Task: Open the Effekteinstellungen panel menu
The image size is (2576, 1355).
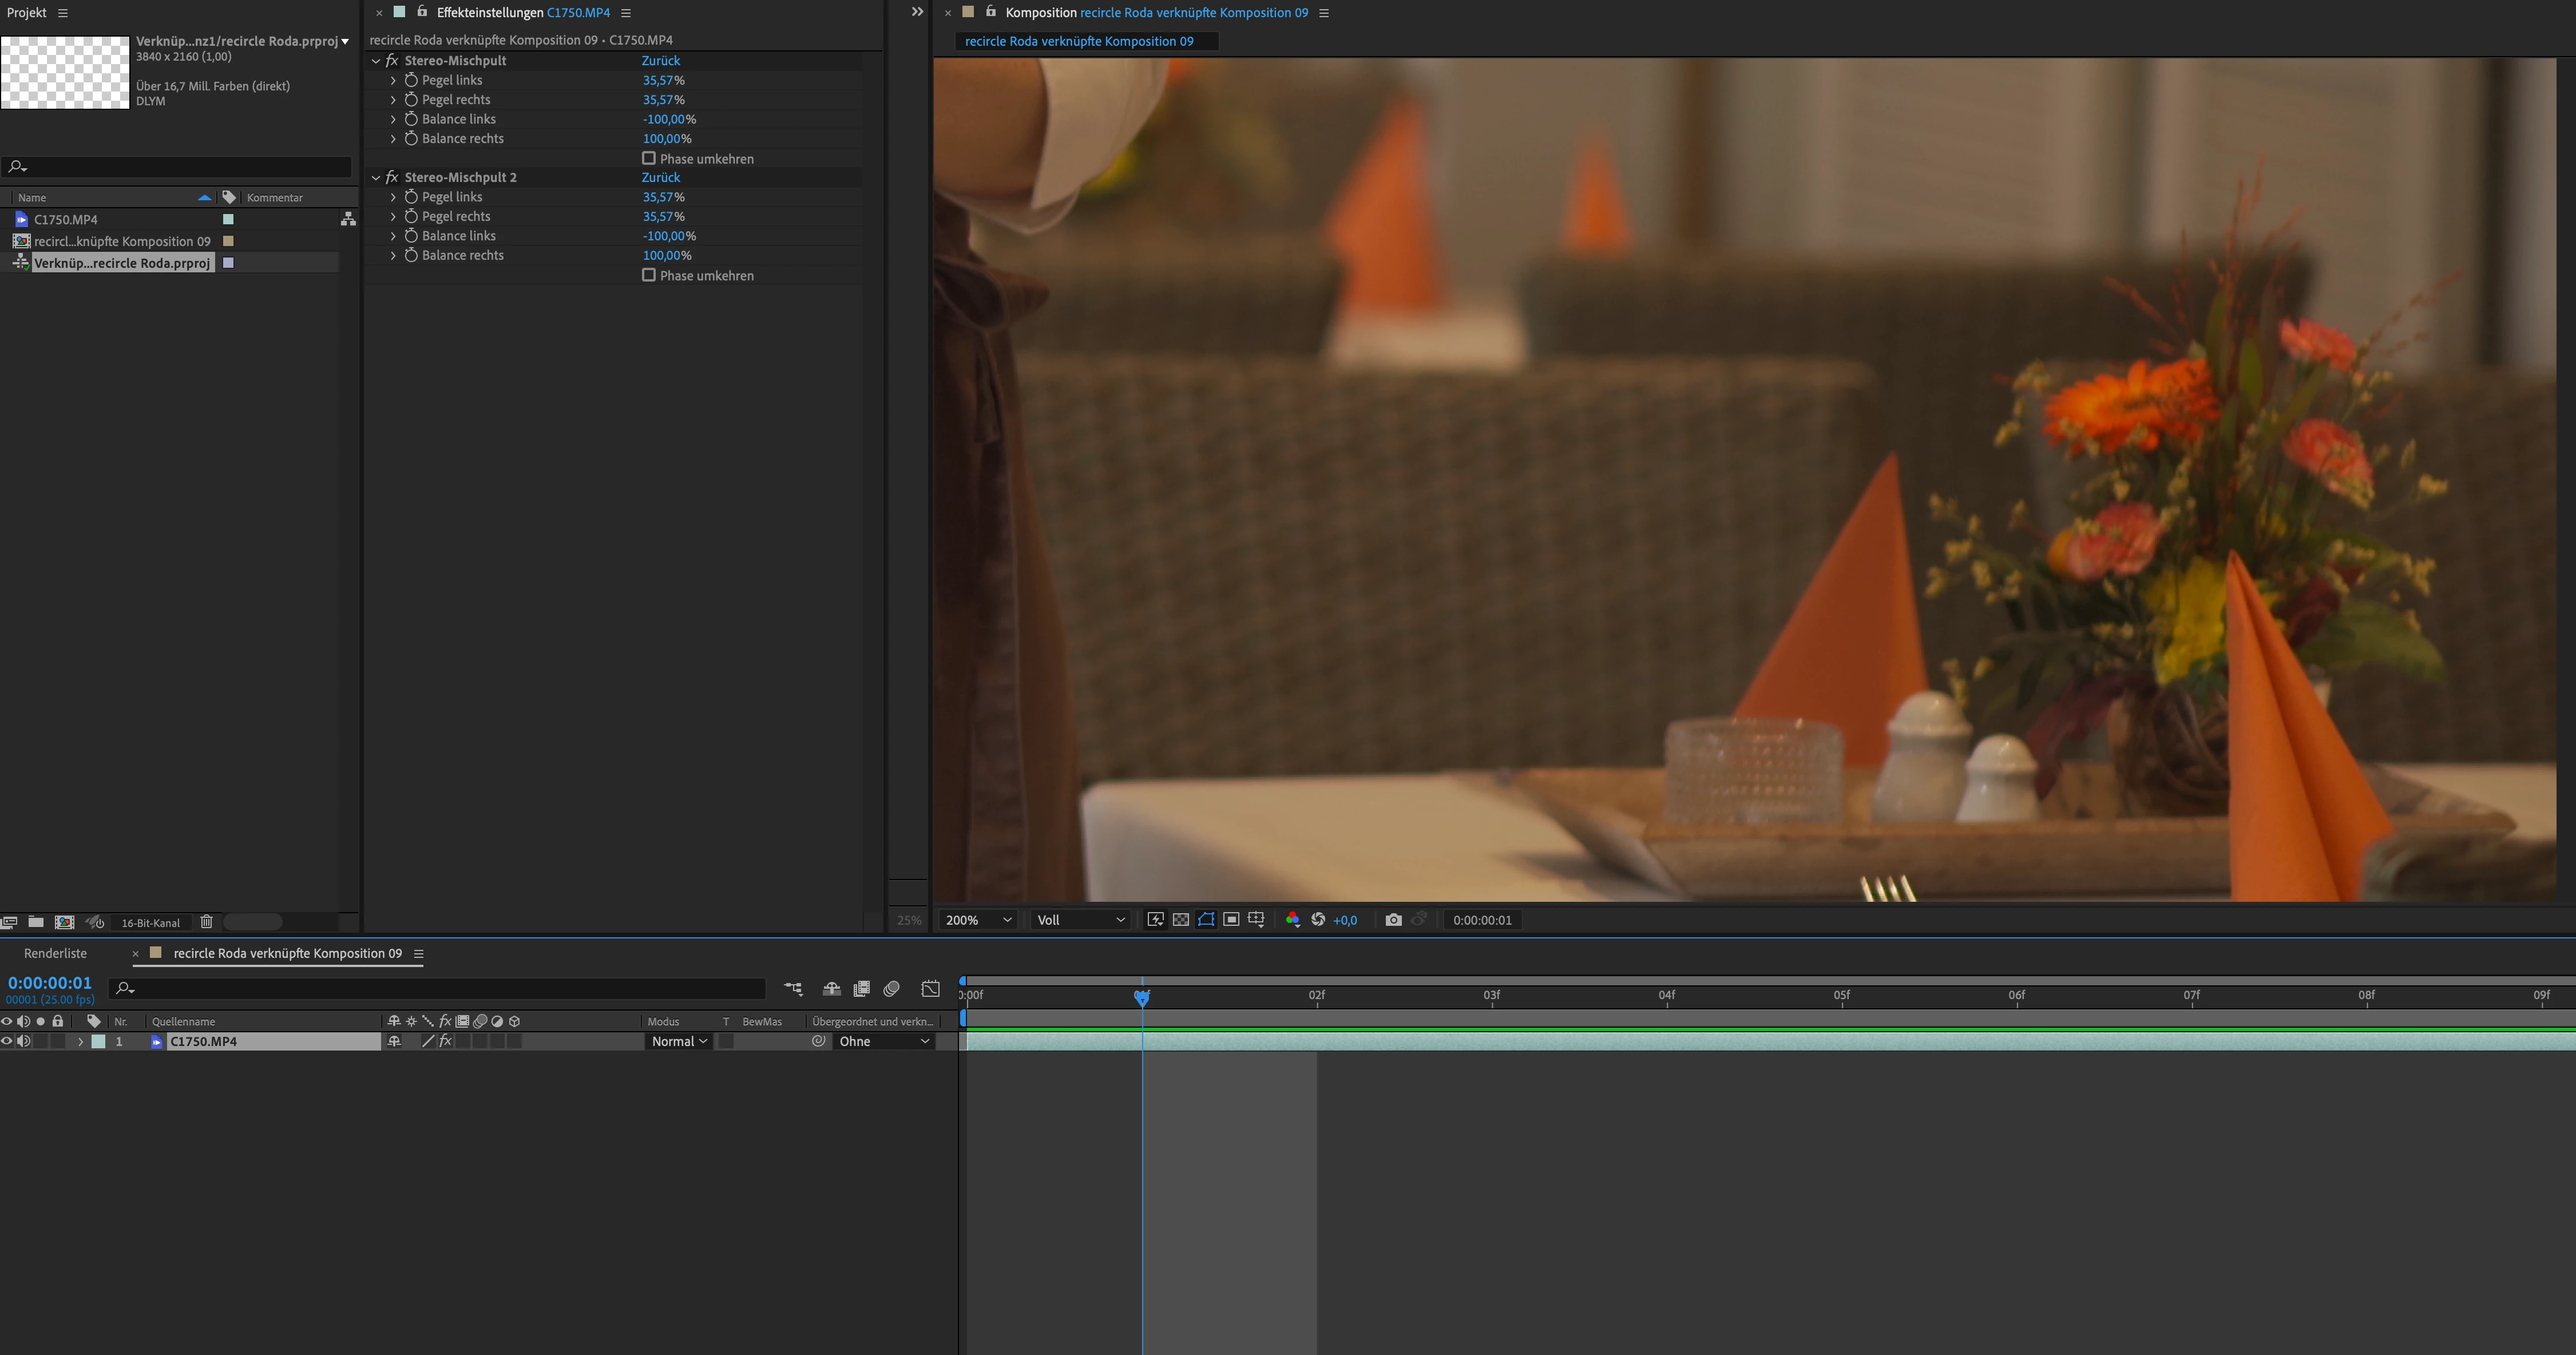Action: tap(626, 13)
